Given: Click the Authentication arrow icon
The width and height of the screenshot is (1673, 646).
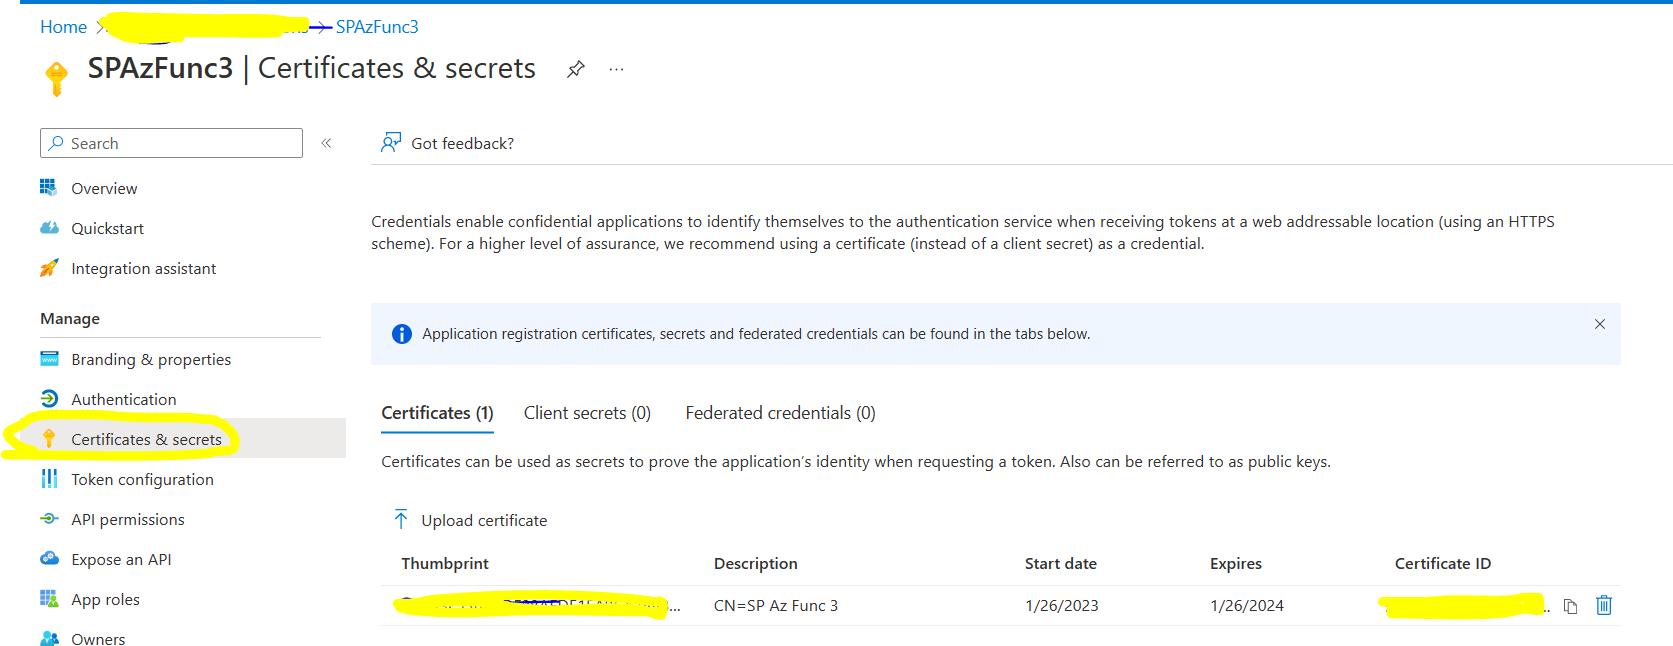Looking at the screenshot, I should point(49,398).
